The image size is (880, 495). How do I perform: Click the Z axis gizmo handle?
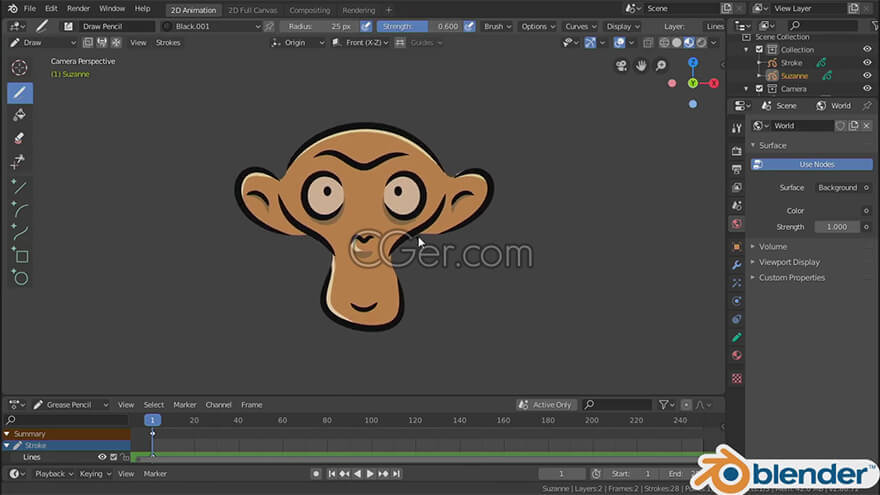(693, 62)
